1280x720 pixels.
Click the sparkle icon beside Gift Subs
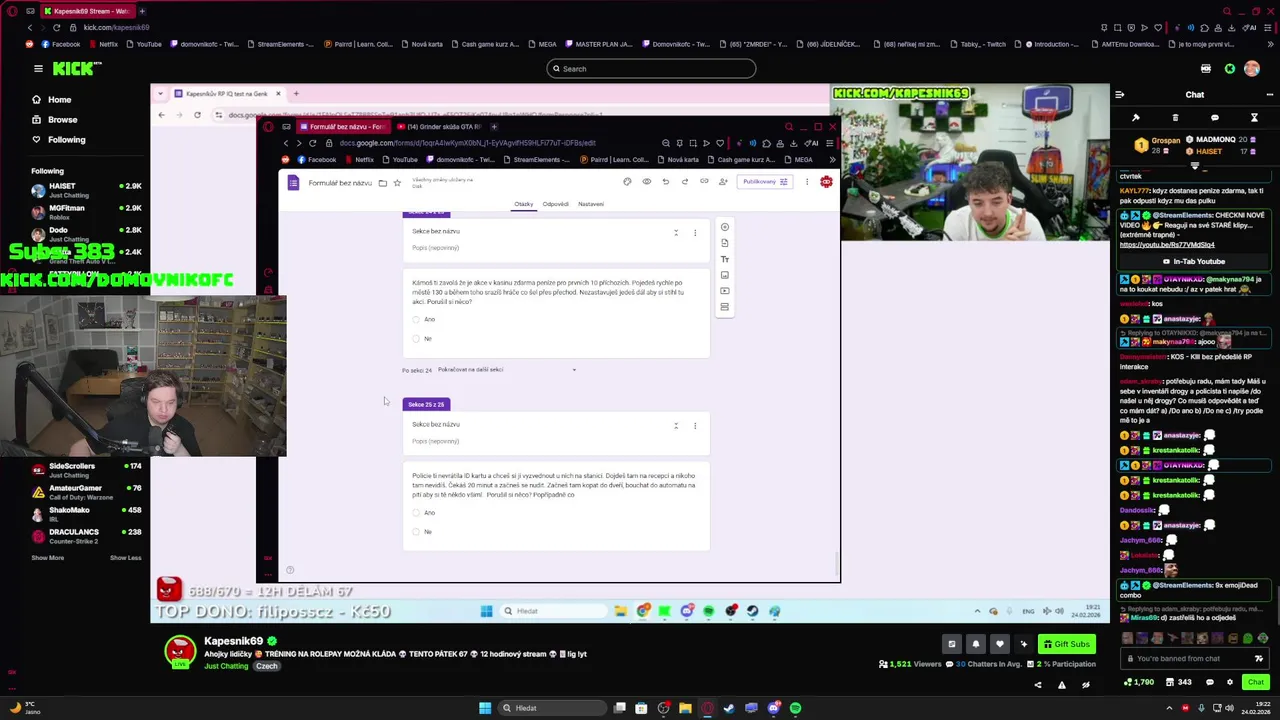1023,644
